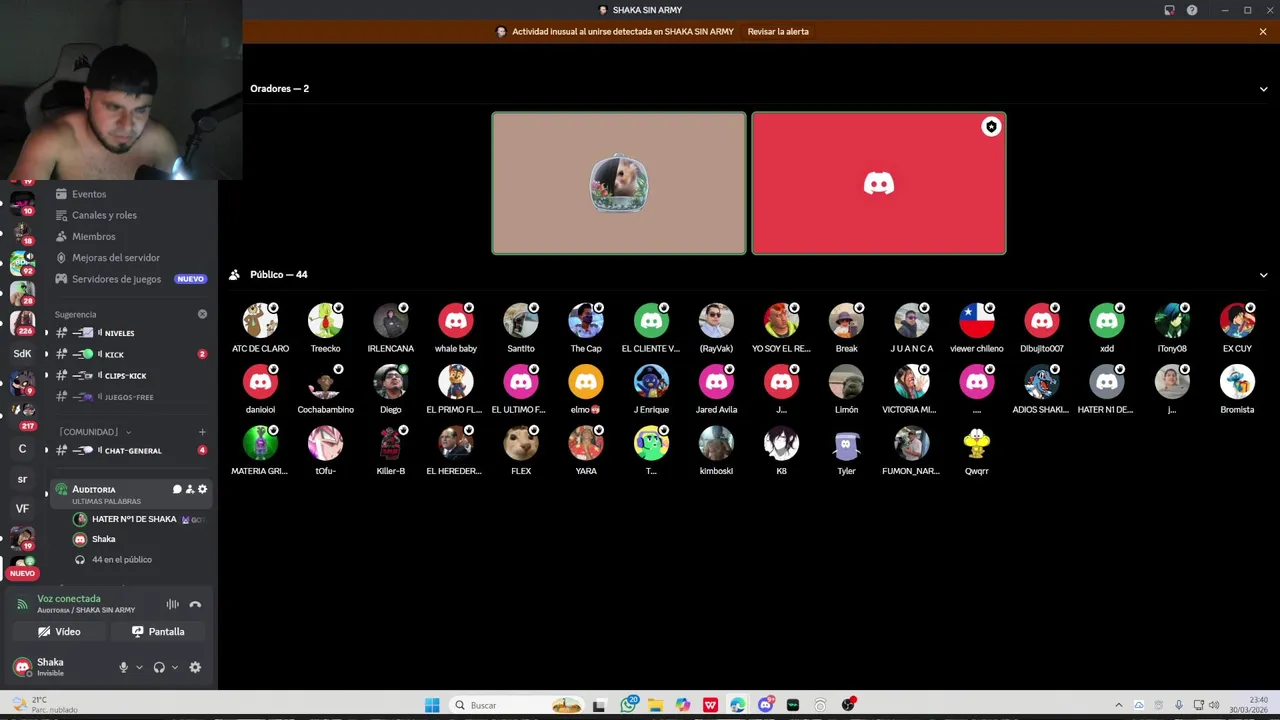The width and height of the screenshot is (1280, 720).
Task: Select audience member Killer-B
Action: pos(390,450)
